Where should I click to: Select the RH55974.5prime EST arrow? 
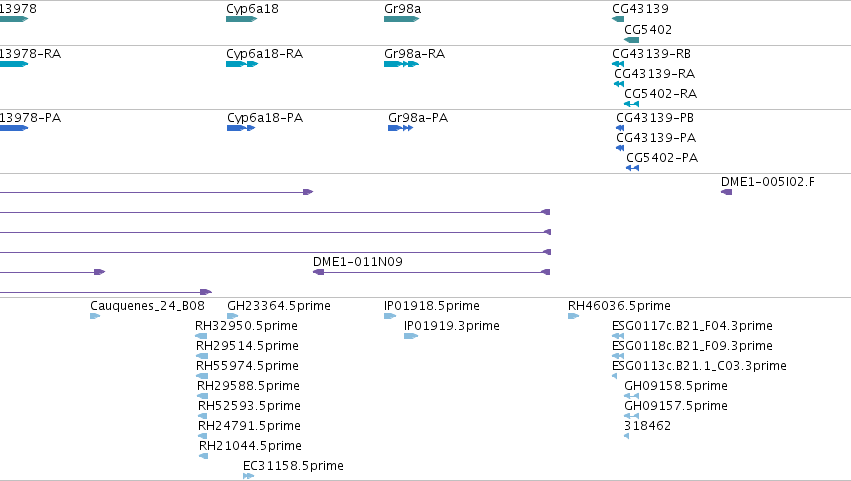click(202, 376)
